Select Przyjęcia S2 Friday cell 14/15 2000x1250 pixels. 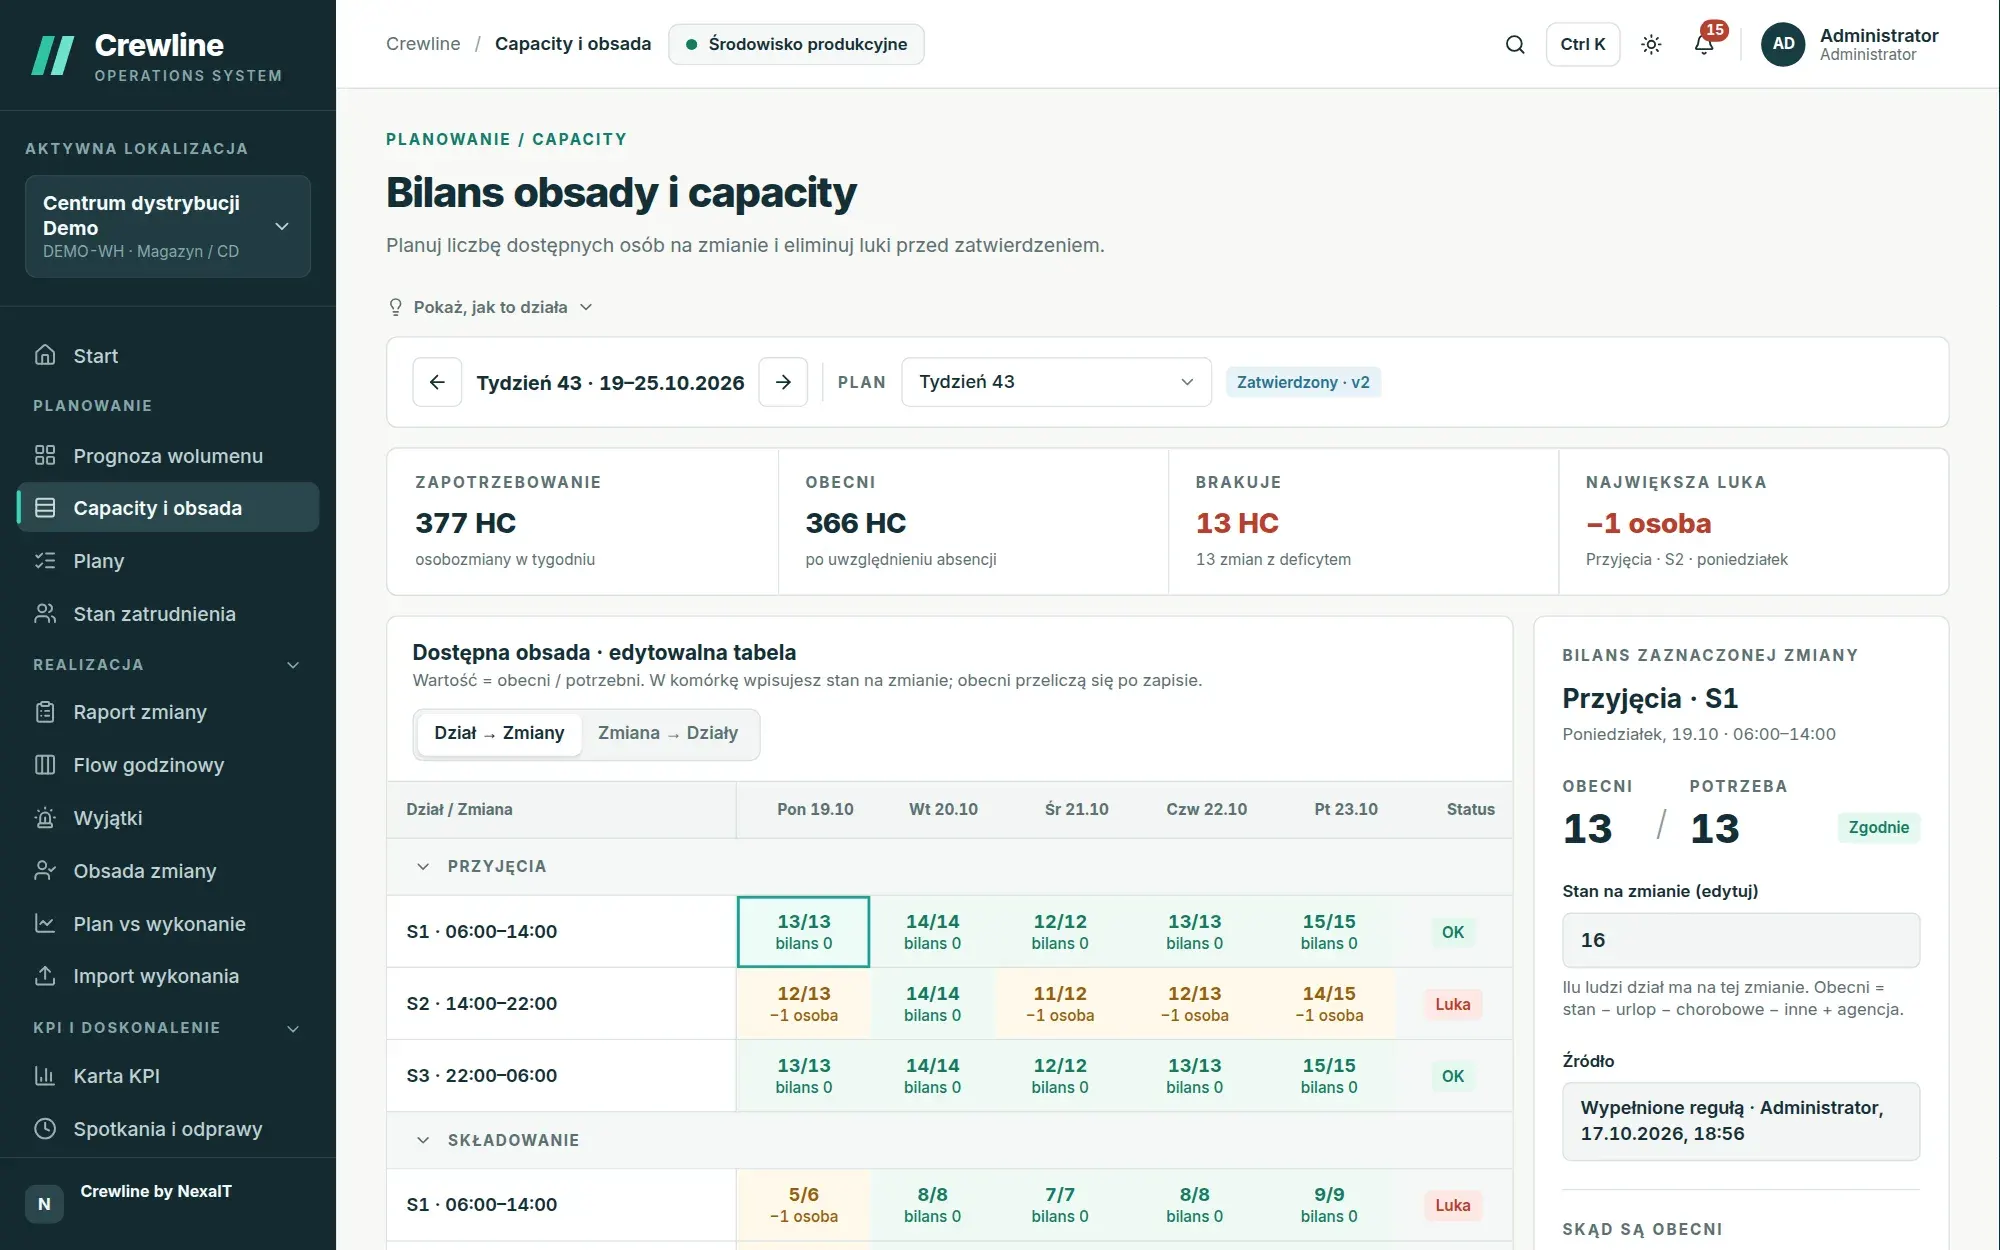(1329, 1003)
